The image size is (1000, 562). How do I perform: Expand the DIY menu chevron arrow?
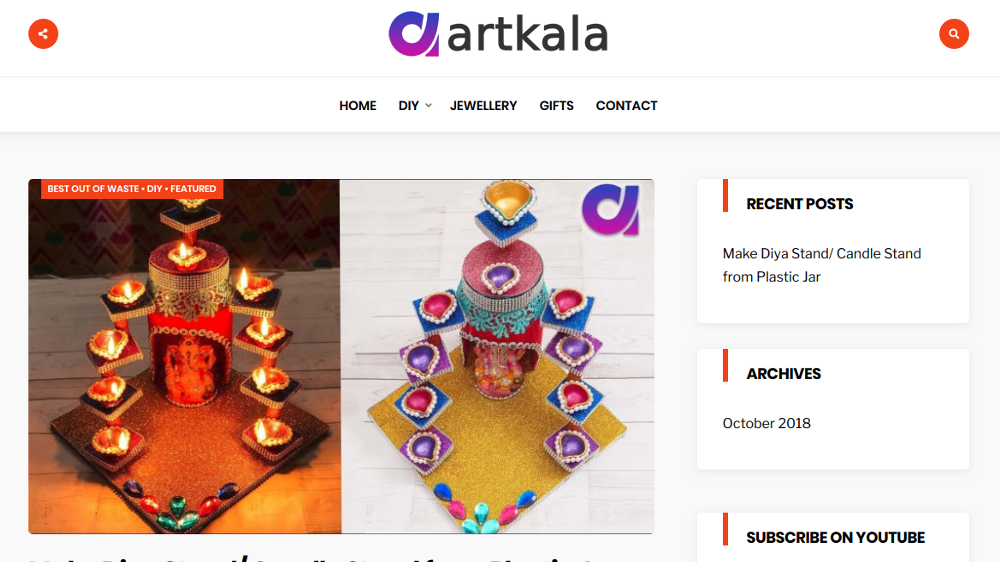click(x=429, y=106)
